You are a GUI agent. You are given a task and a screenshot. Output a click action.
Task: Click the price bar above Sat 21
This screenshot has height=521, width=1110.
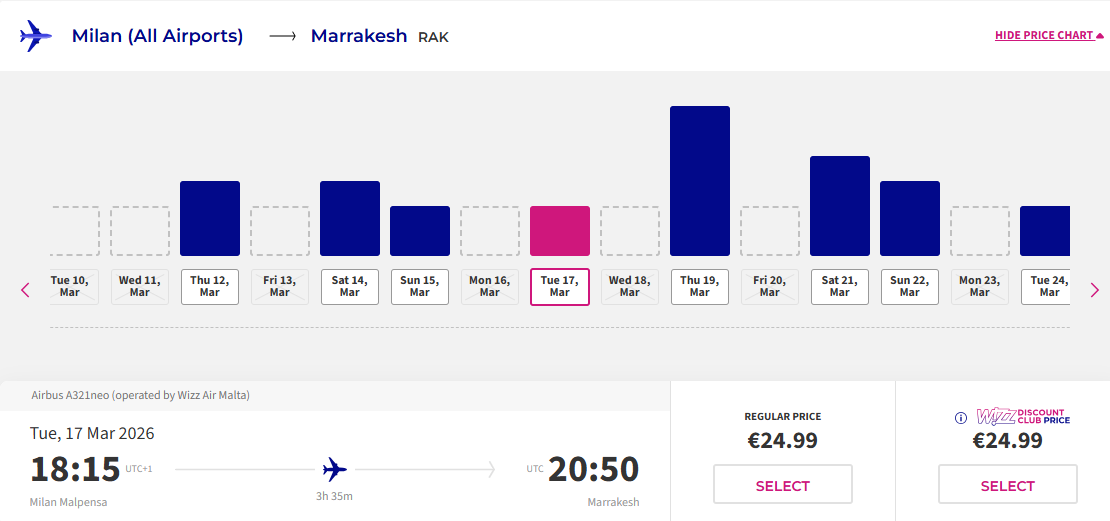click(840, 206)
